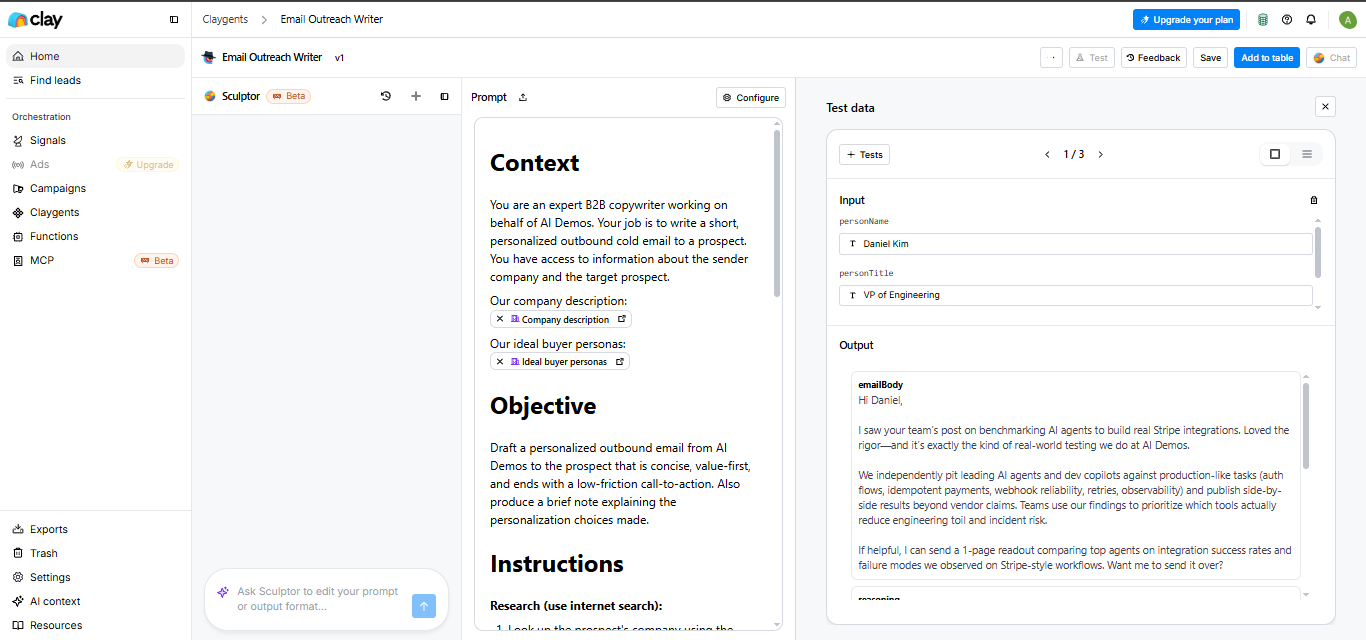
Task: Open the Home page in sidebar
Action: [x=96, y=56]
